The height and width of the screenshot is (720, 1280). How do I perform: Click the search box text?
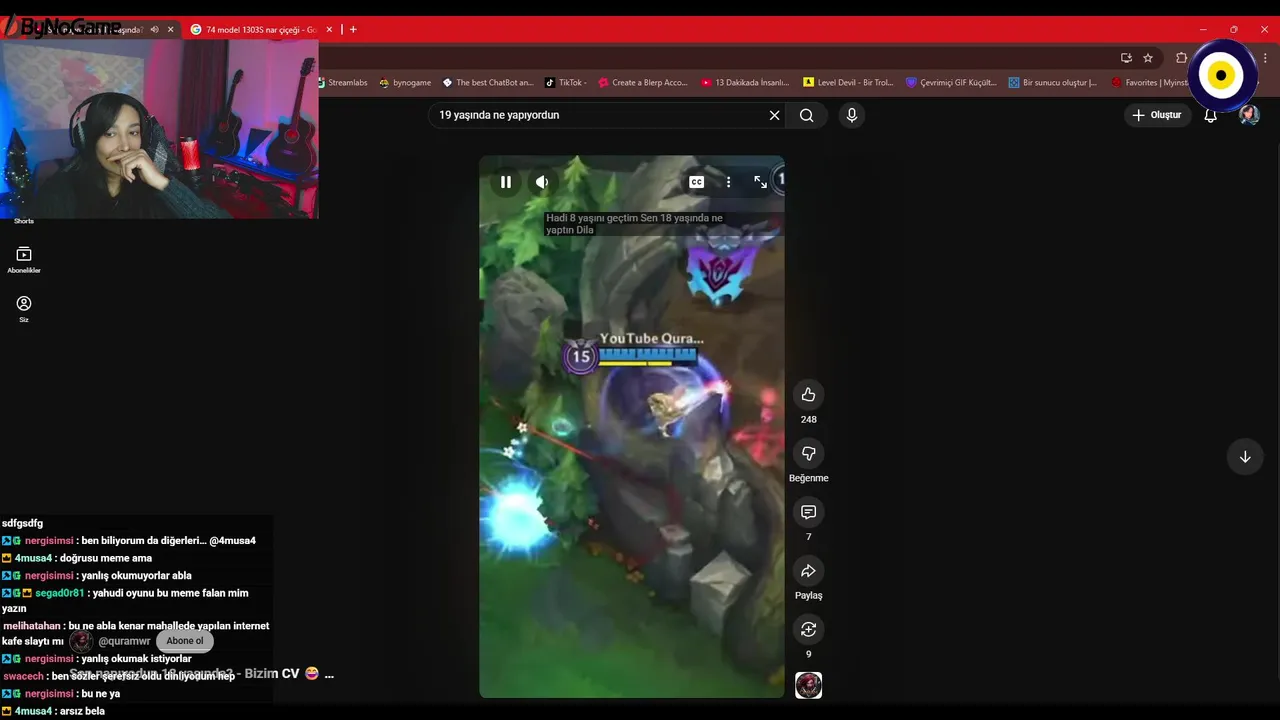499,115
